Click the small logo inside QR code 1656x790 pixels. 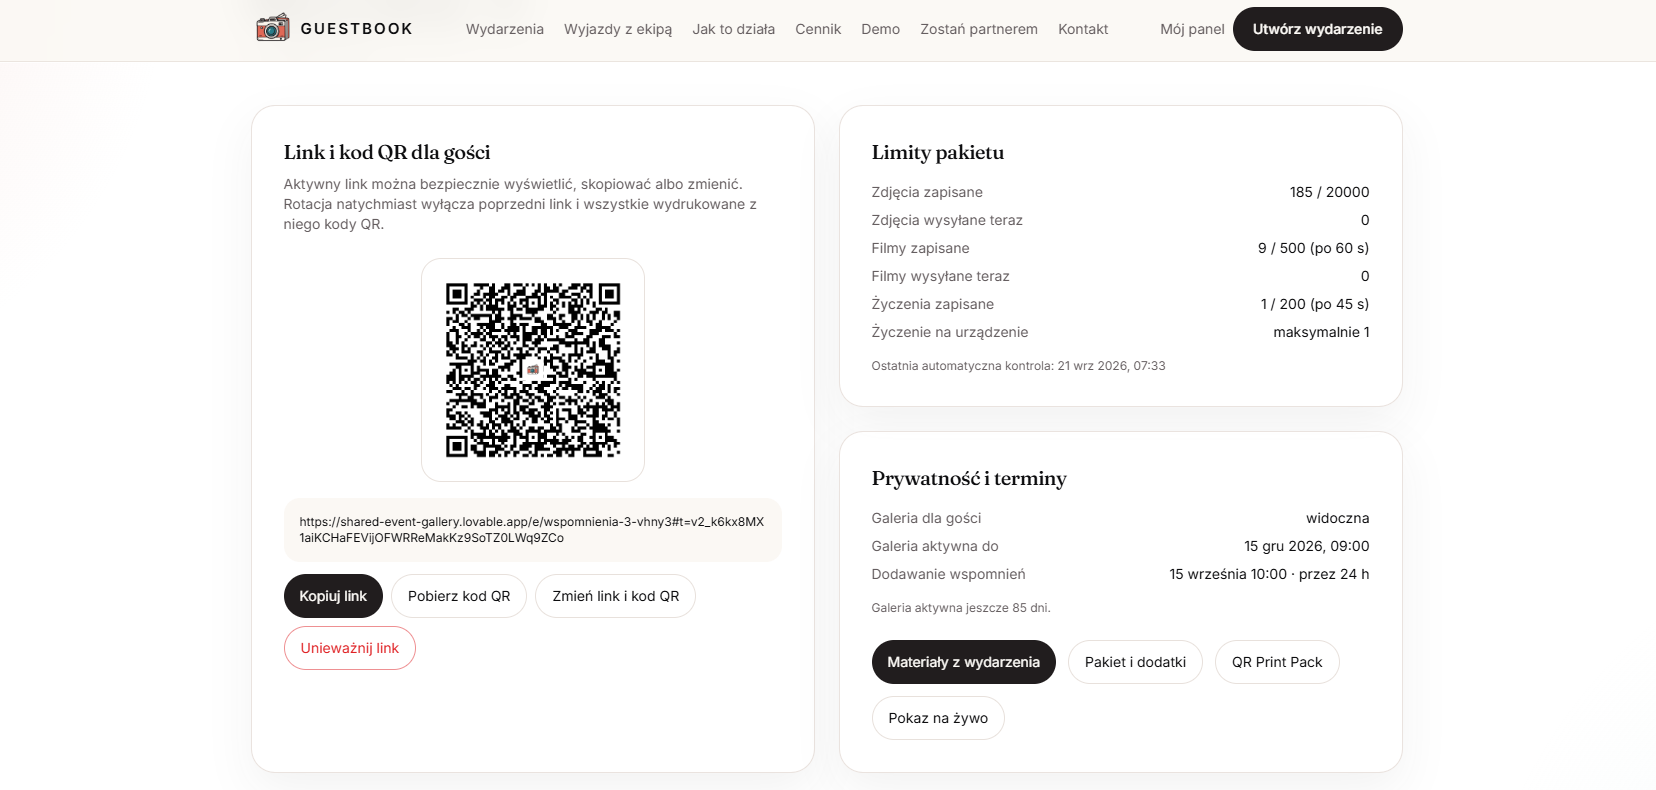(x=533, y=370)
